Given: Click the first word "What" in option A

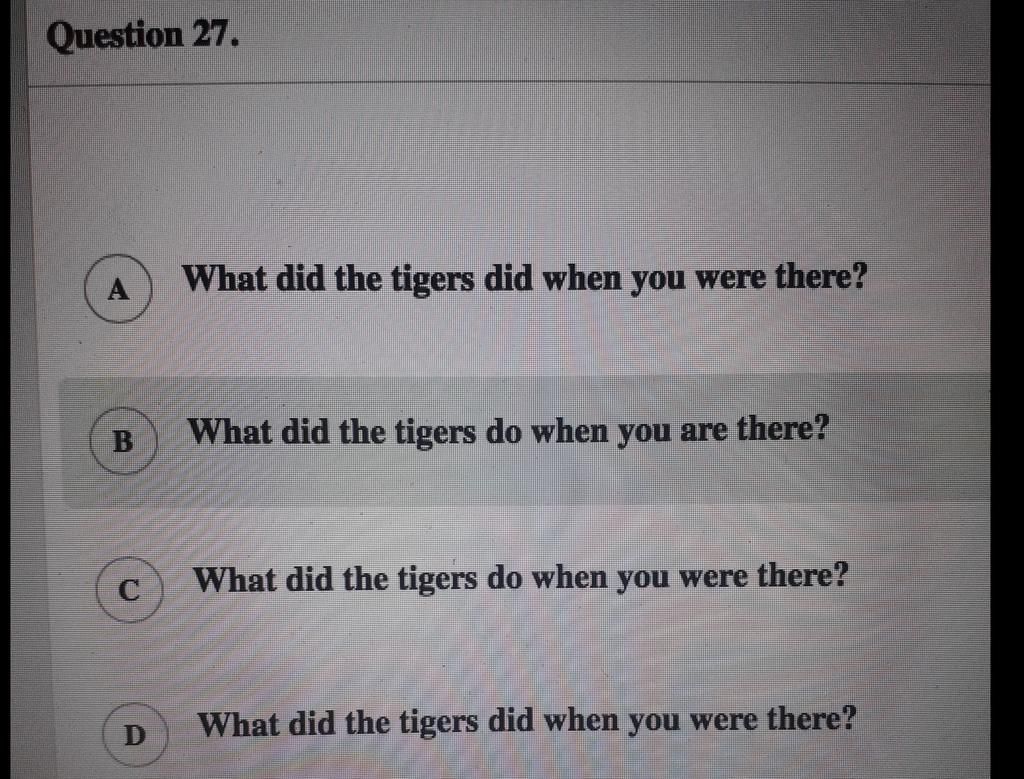Looking at the screenshot, I should click(225, 278).
